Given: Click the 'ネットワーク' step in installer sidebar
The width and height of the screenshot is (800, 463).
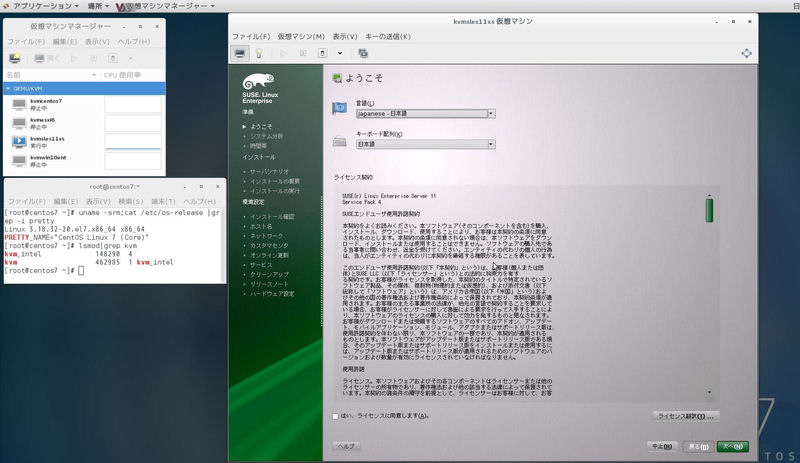Looking at the screenshot, I should (266, 236).
